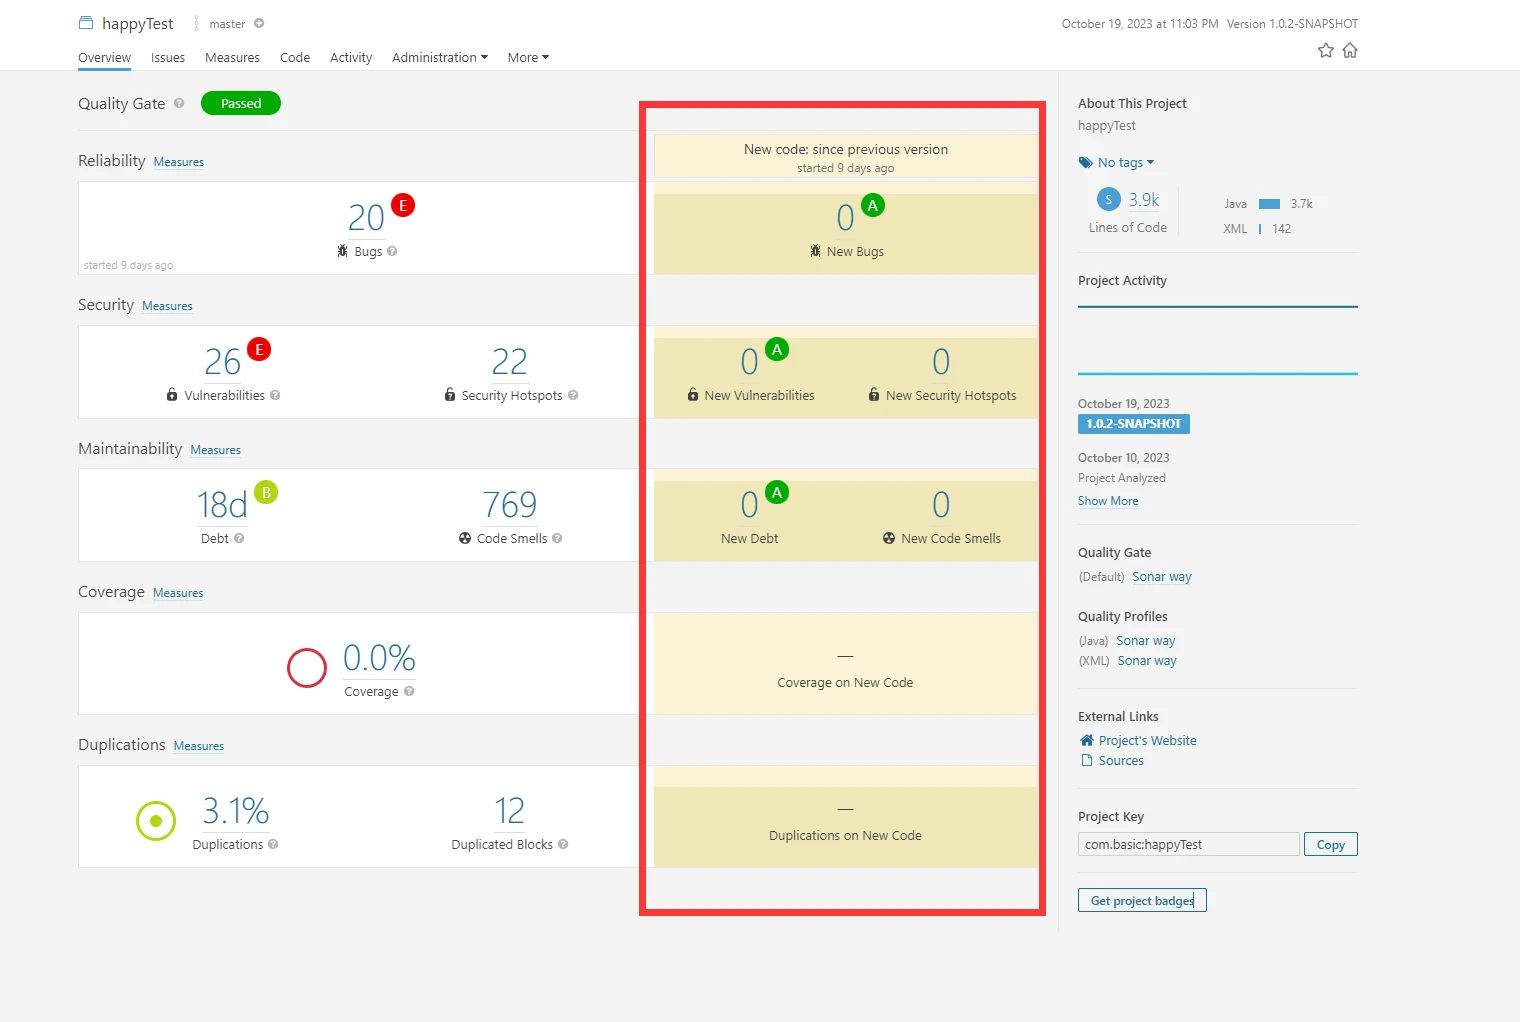1520x1022 pixels.
Task: Copy the project key
Action: [1331, 844]
